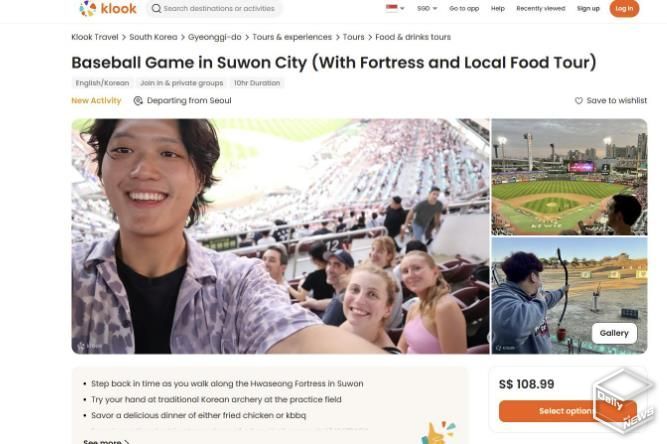This screenshot has height=444, width=667.
Task: Open the country flag dropdown arrow
Action: coord(402,9)
